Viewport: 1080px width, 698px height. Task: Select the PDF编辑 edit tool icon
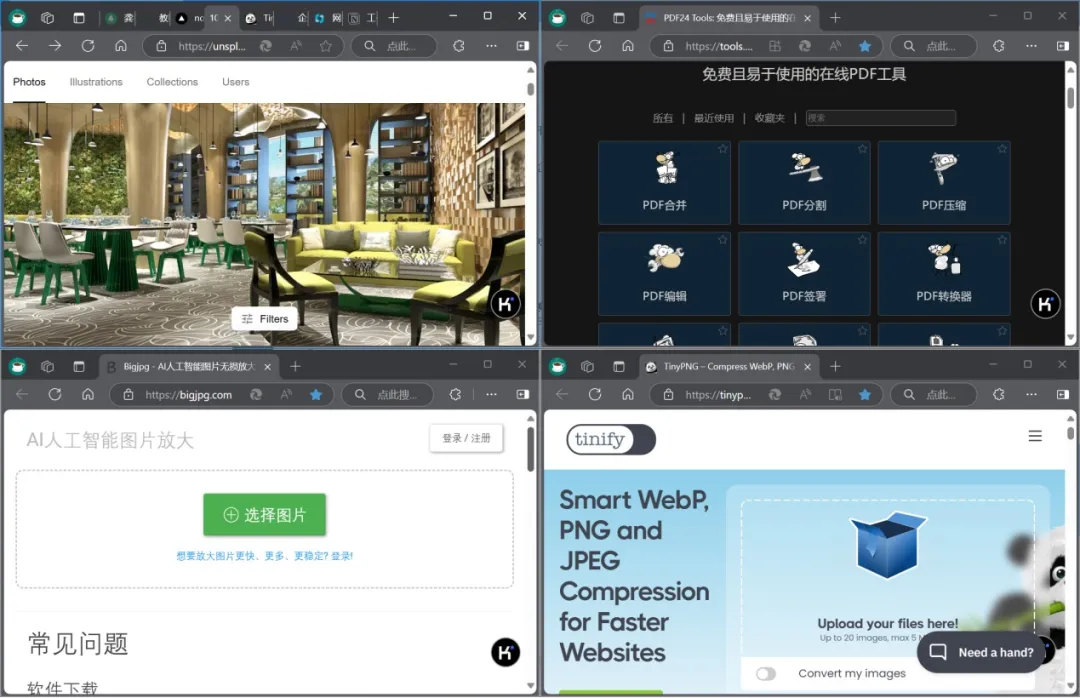click(665, 260)
